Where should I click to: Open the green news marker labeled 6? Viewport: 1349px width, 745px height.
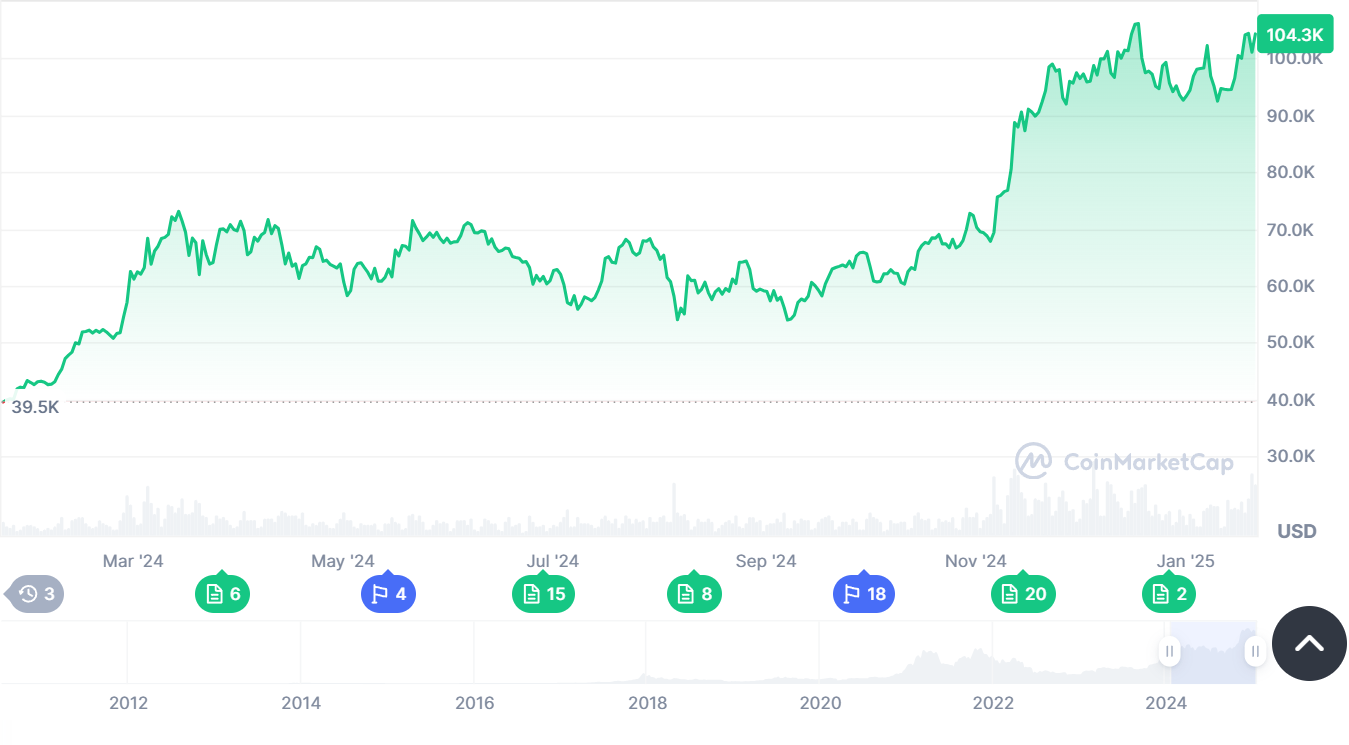click(222, 594)
